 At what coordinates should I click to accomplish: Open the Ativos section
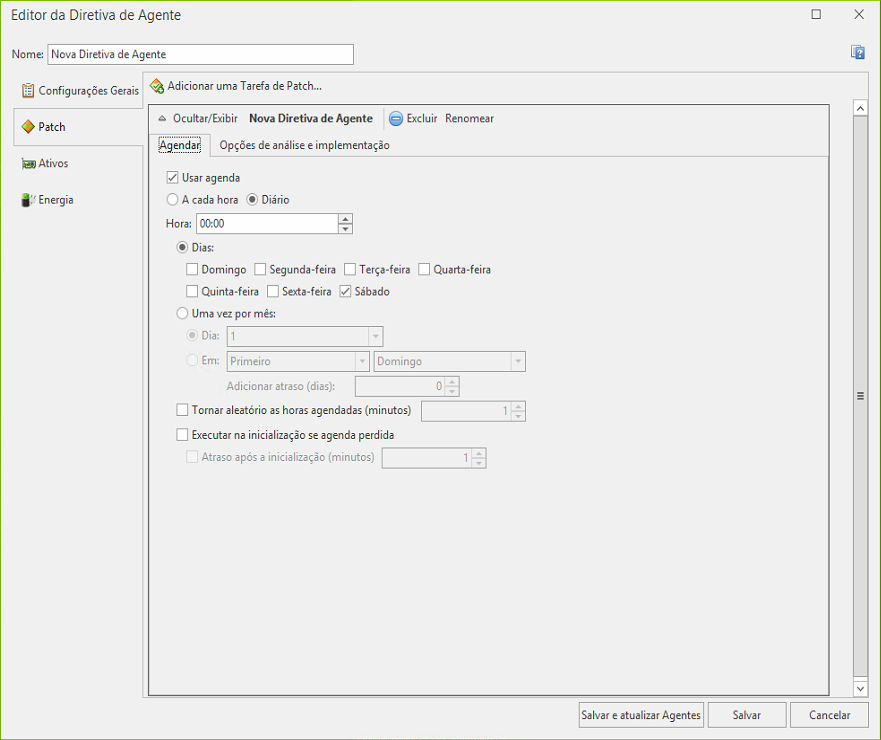(45, 164)
